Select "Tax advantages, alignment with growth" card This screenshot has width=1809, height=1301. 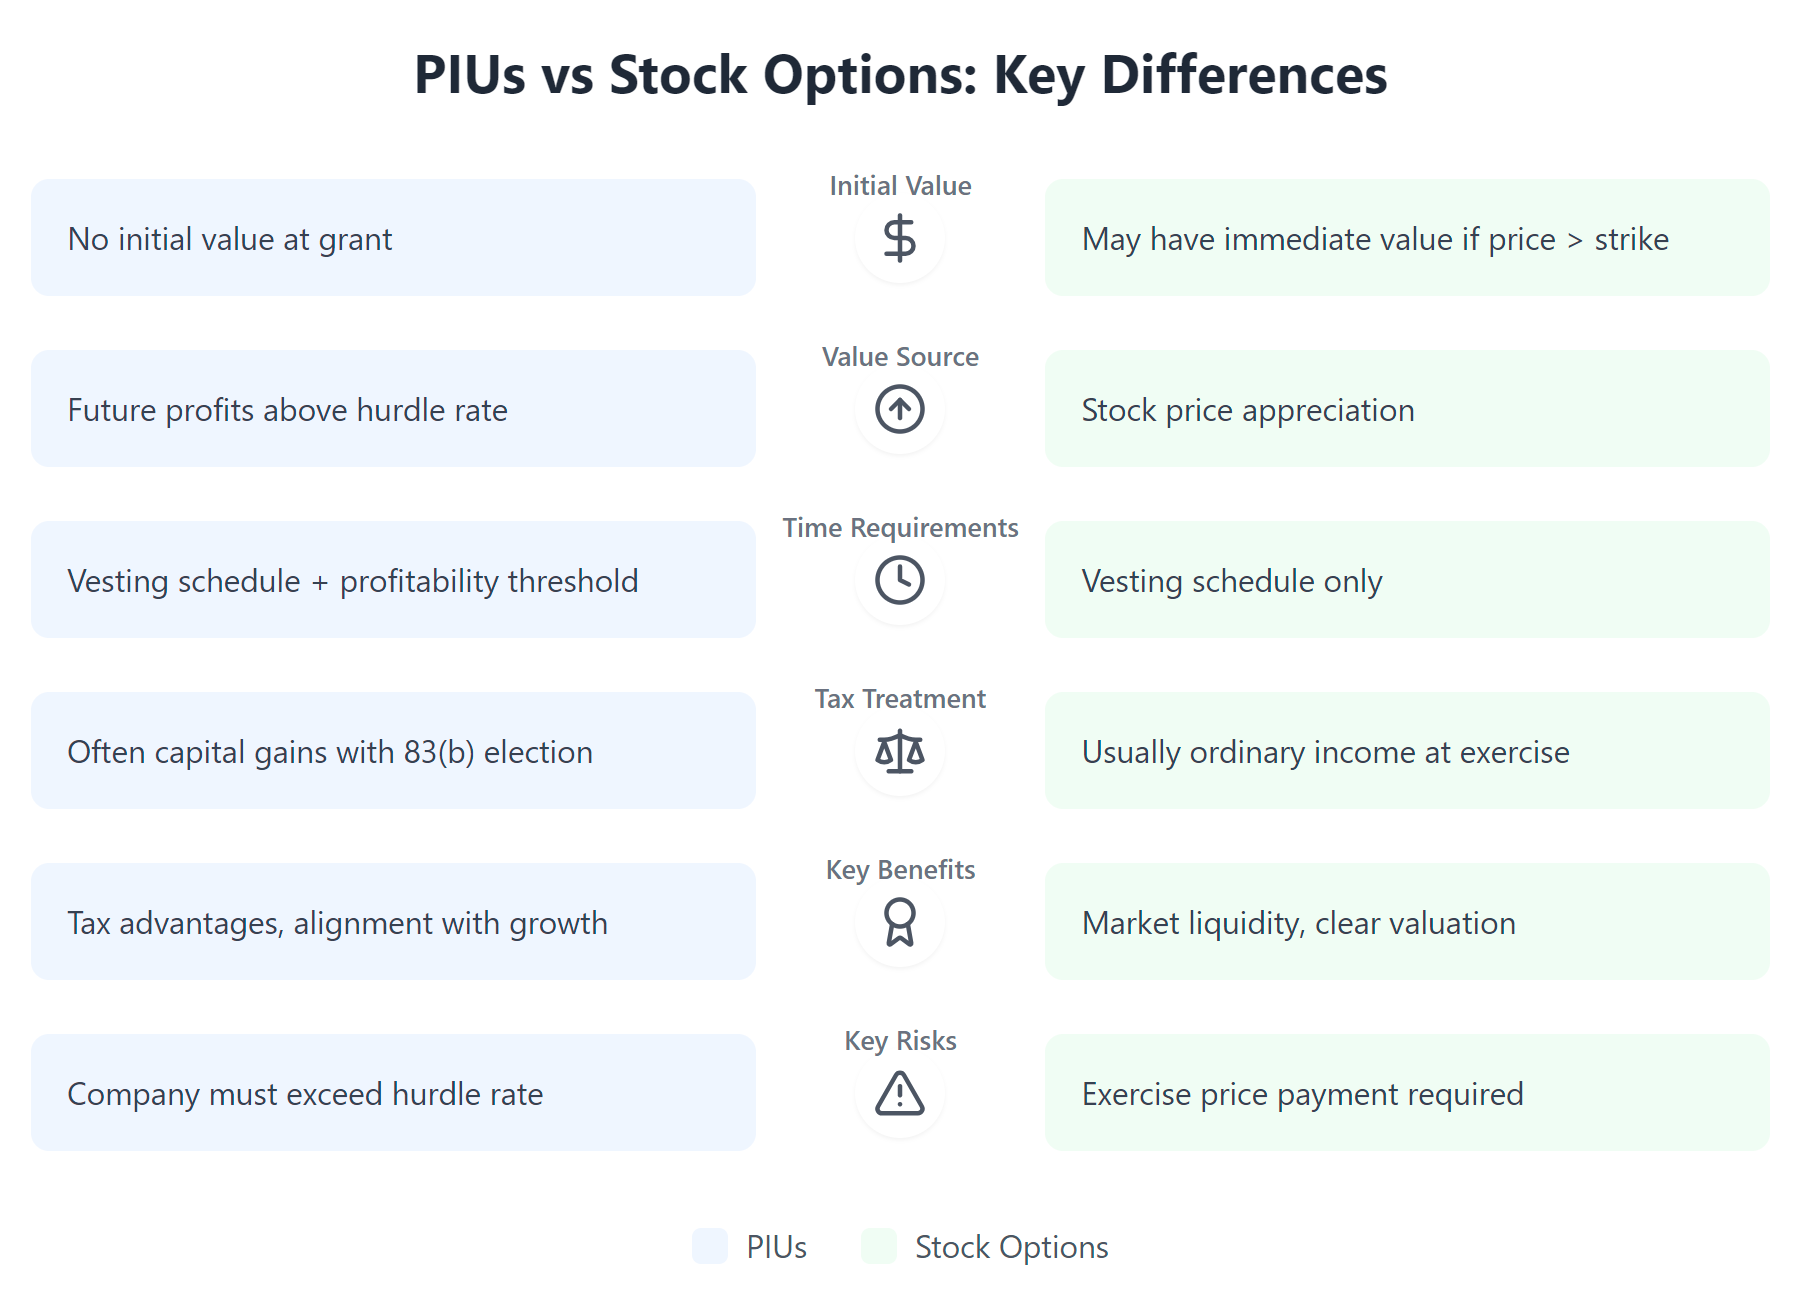tap(393, 922)
